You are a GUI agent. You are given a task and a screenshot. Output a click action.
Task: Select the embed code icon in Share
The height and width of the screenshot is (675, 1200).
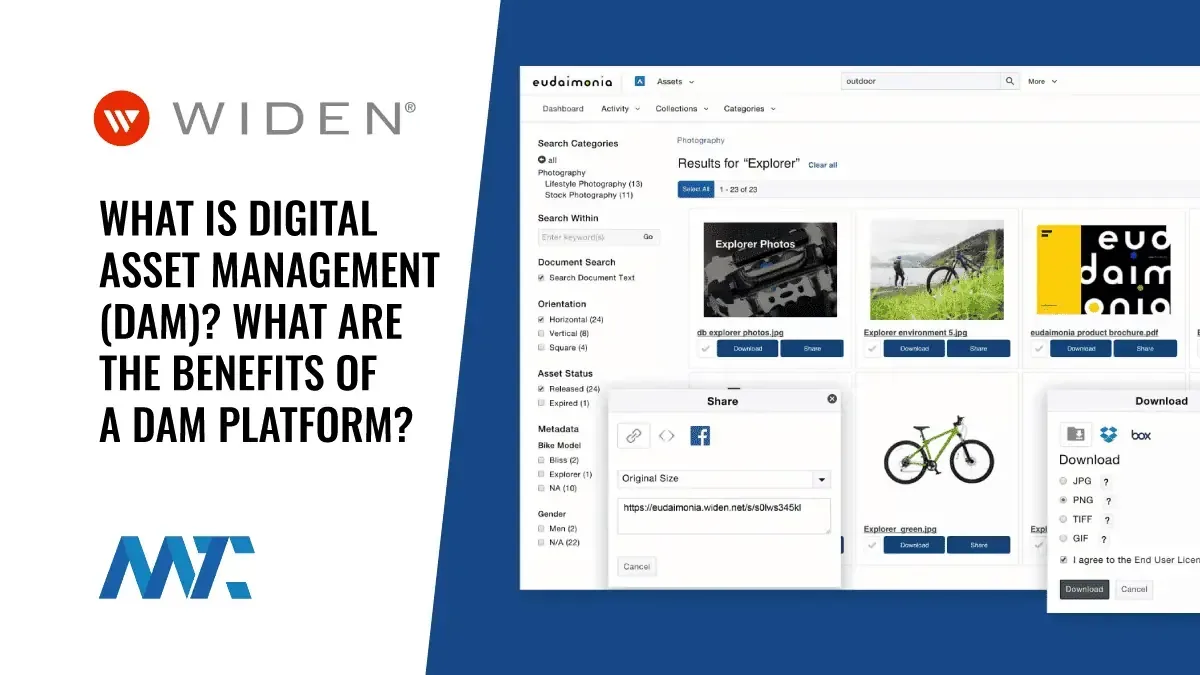(x=667, y=435)
